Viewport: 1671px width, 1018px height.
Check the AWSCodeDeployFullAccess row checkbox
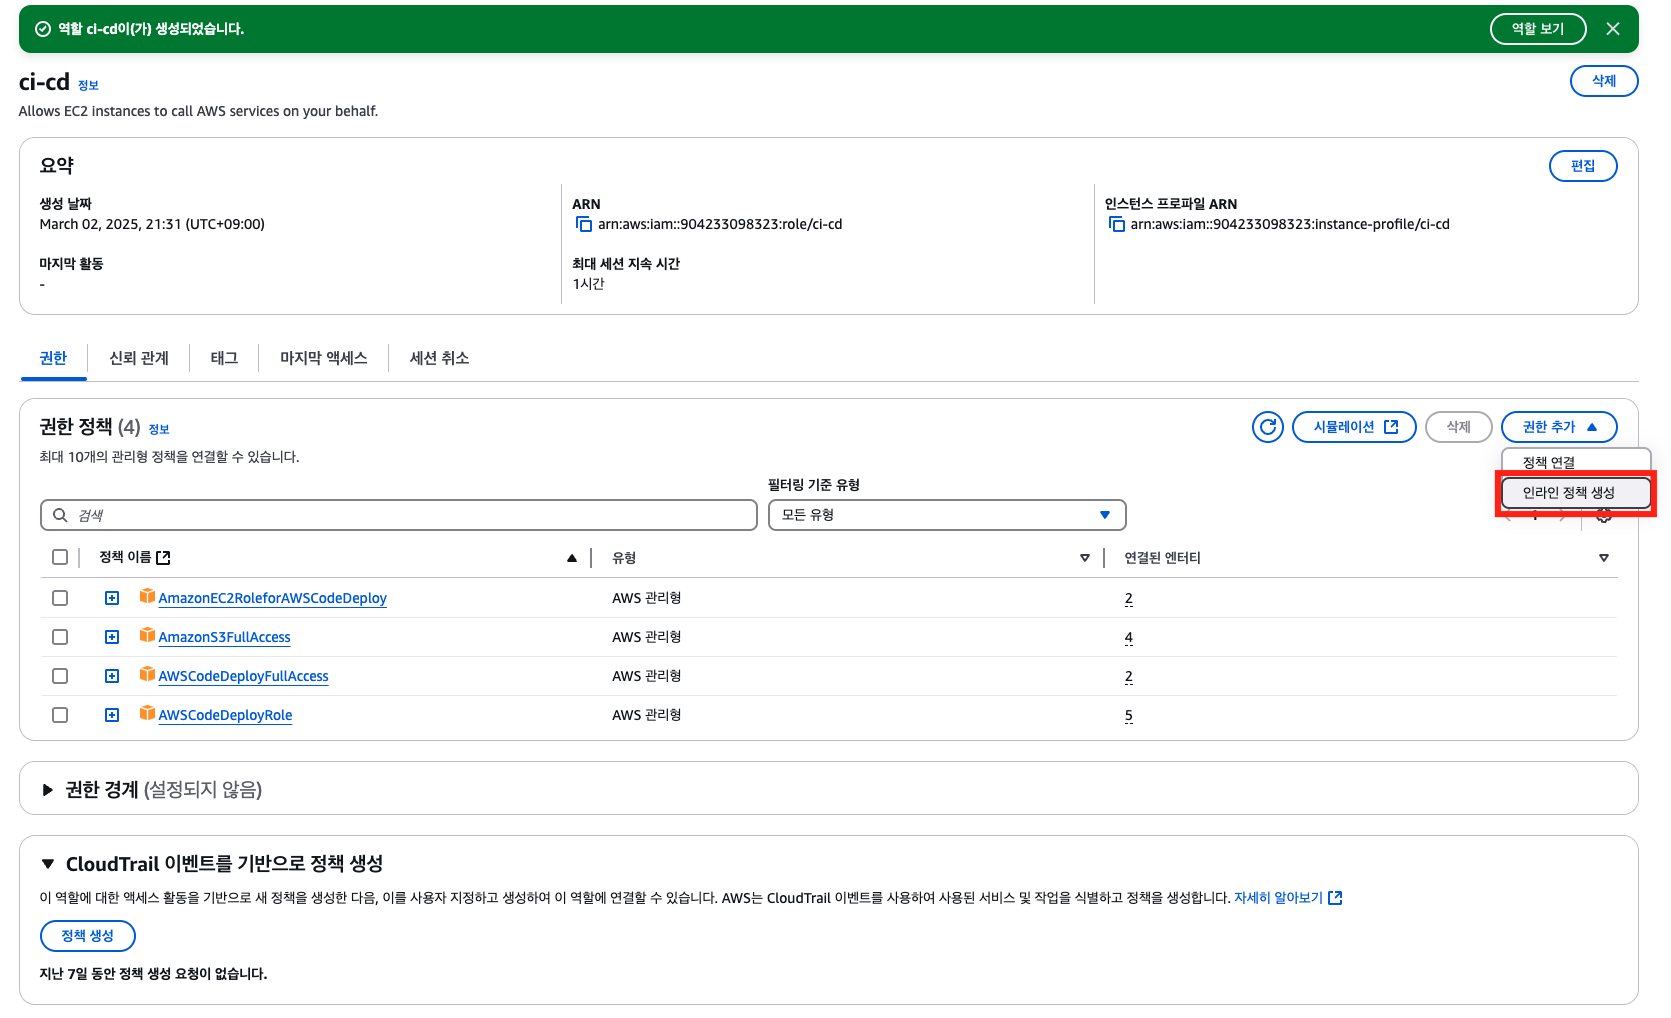[x=60, y=676]
